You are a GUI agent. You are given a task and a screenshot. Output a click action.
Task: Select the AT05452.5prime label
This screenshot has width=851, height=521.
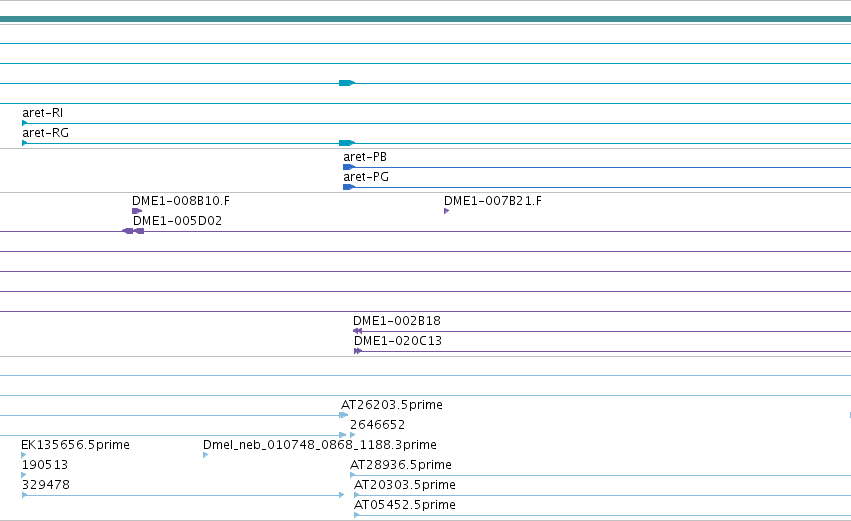[405, 505]
